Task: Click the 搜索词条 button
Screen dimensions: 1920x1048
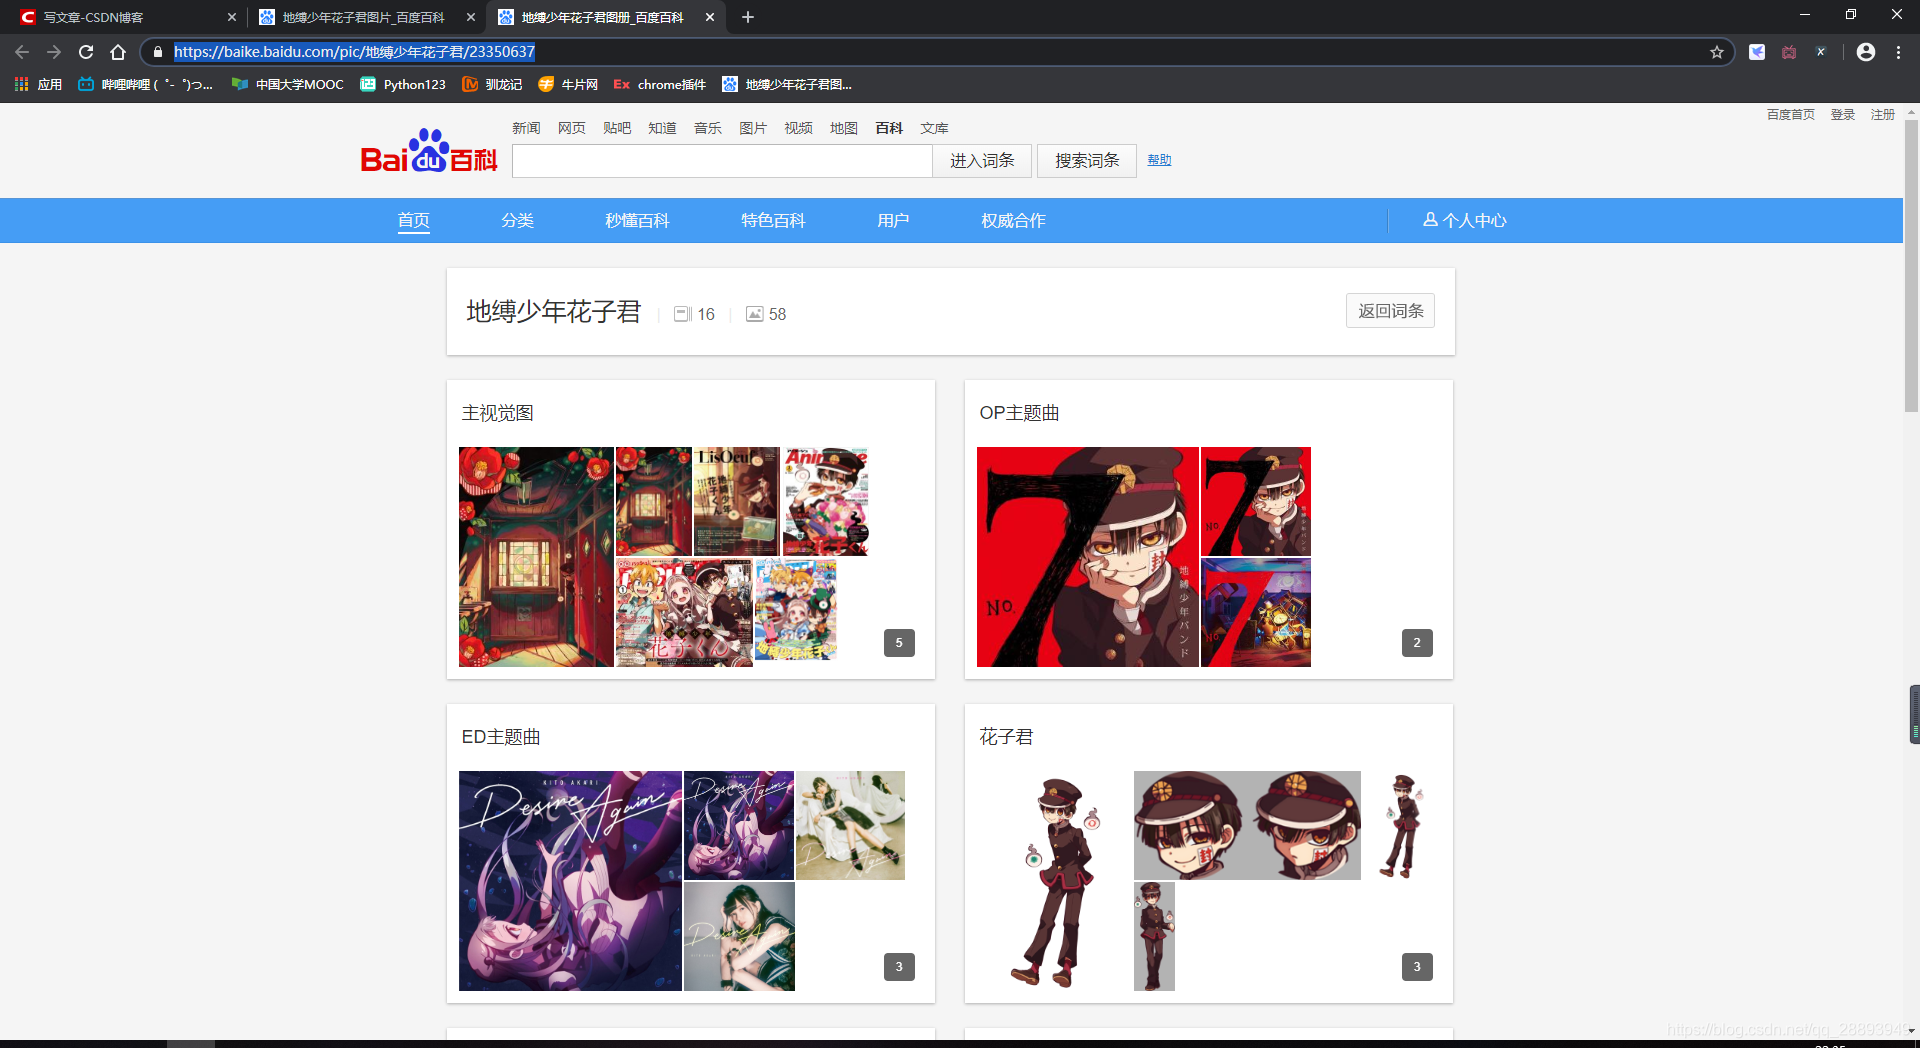Action: 1087,161
